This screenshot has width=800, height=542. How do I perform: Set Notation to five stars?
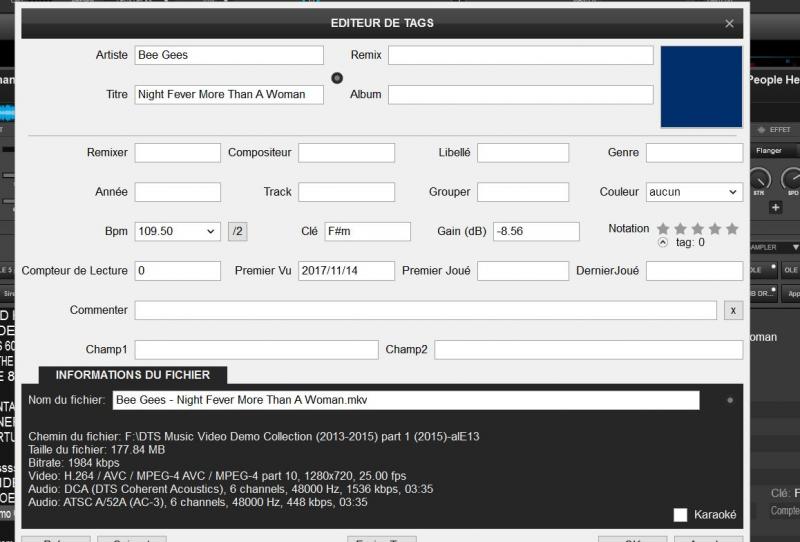click(732, 229)
